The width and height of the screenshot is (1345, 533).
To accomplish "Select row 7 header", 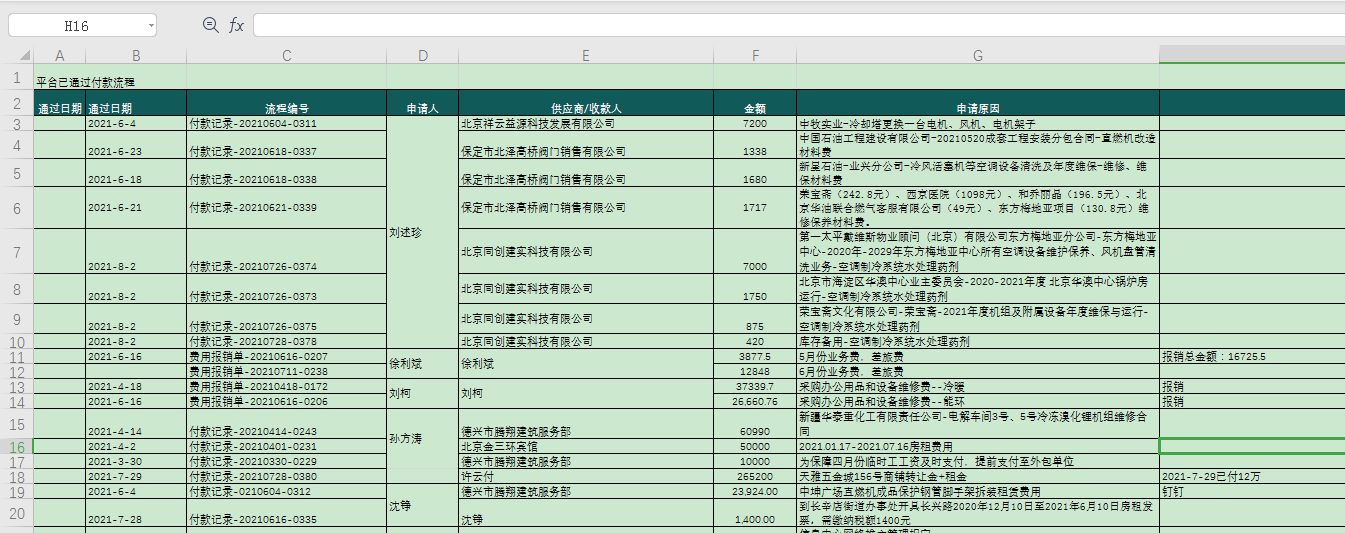I will coord(17,251).
